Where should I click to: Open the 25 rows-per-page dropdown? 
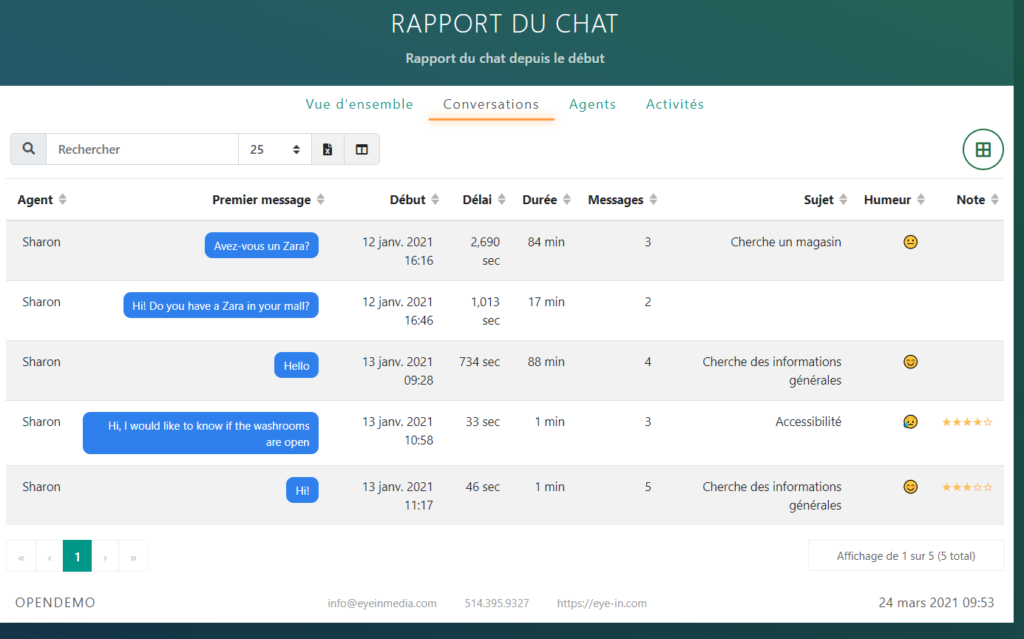[275, 149]
